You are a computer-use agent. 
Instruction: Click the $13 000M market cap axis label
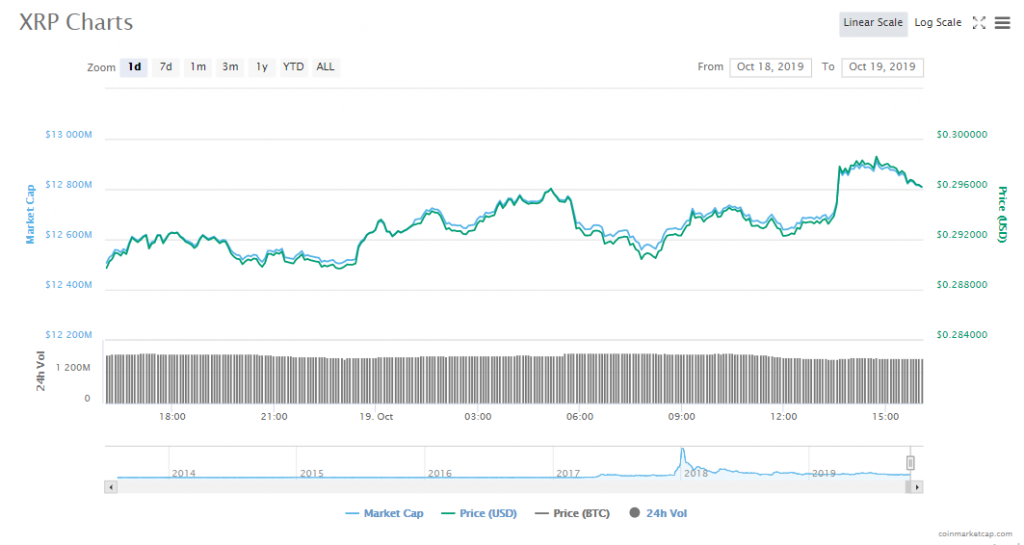[69, 134]
